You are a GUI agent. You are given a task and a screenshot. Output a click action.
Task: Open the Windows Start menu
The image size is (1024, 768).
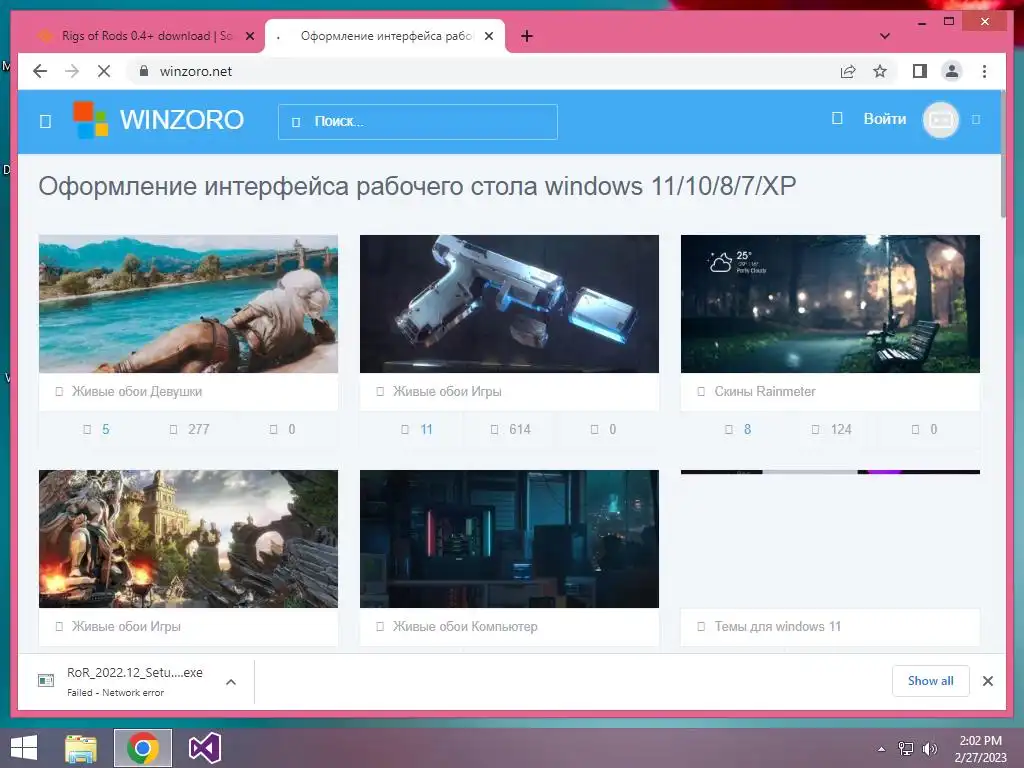pyautogui.click(x=24, y=748)
